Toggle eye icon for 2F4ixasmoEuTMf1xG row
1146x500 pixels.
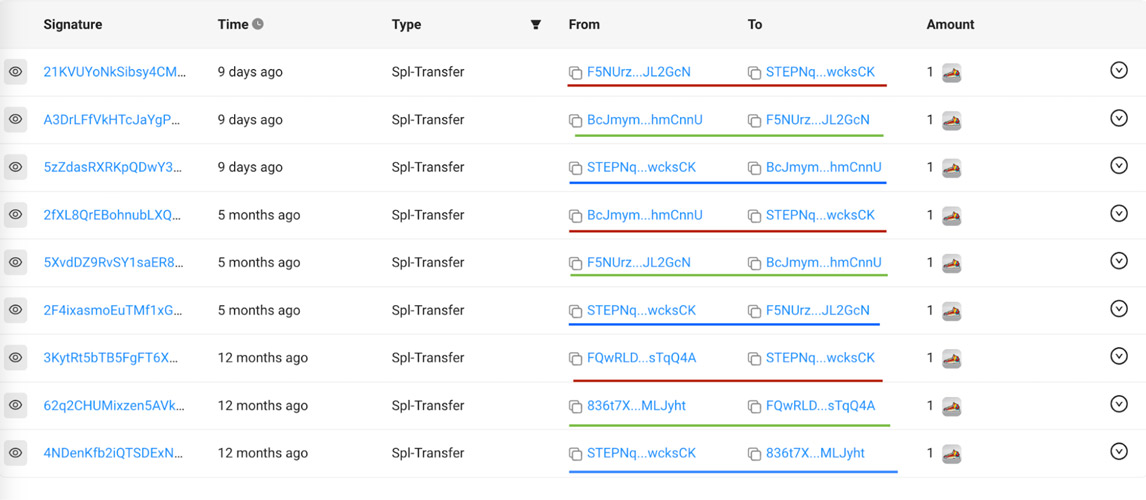[x=15, y=310]
